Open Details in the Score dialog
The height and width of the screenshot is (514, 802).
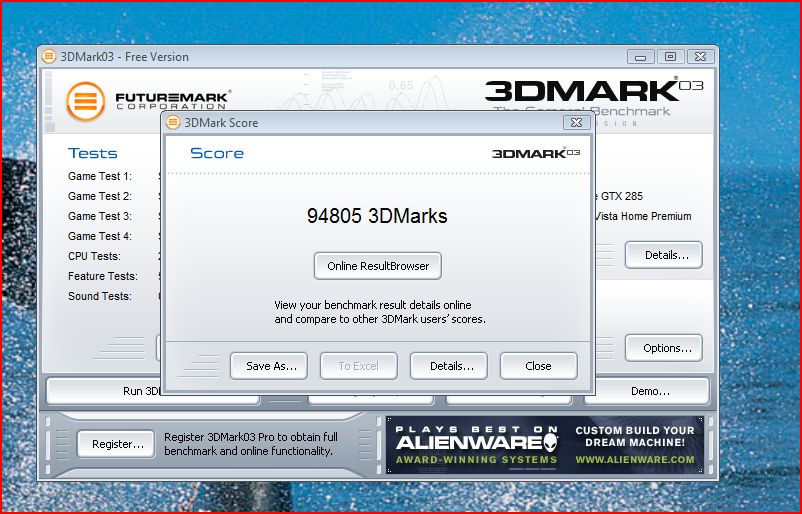click(449, 366)
